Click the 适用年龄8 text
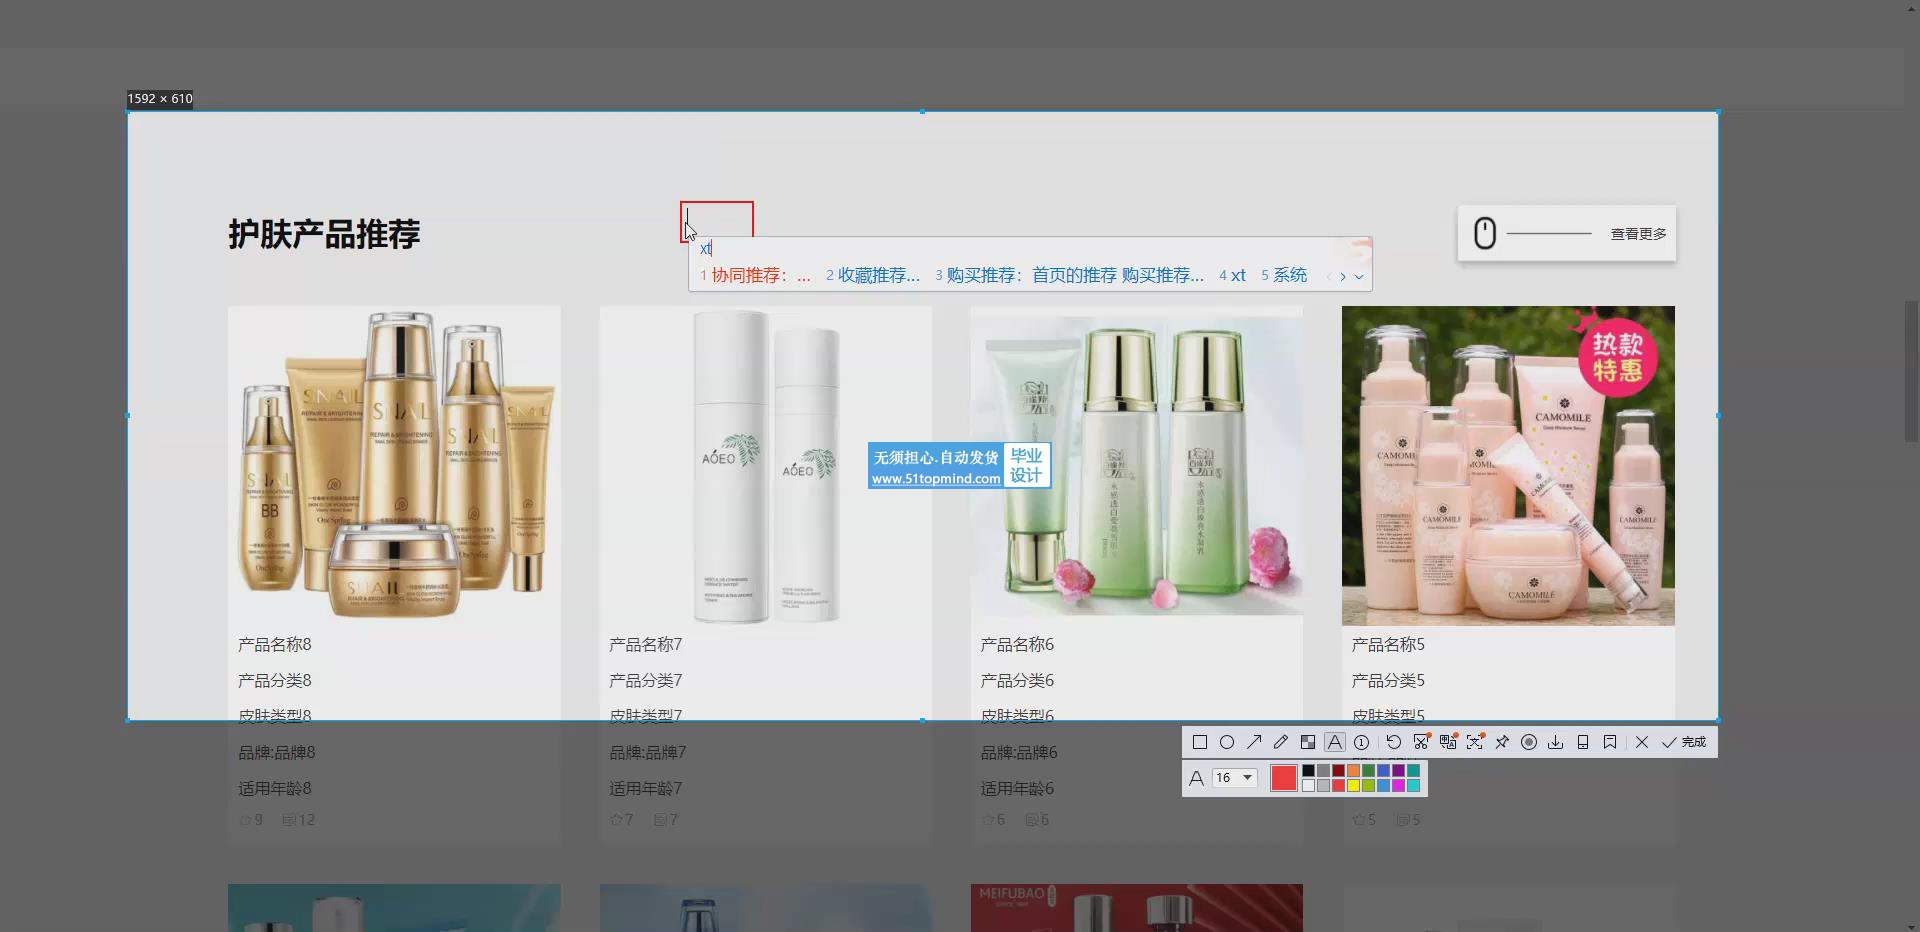The width and height of the screenshot is (1920, 932). tap(275, 789)
